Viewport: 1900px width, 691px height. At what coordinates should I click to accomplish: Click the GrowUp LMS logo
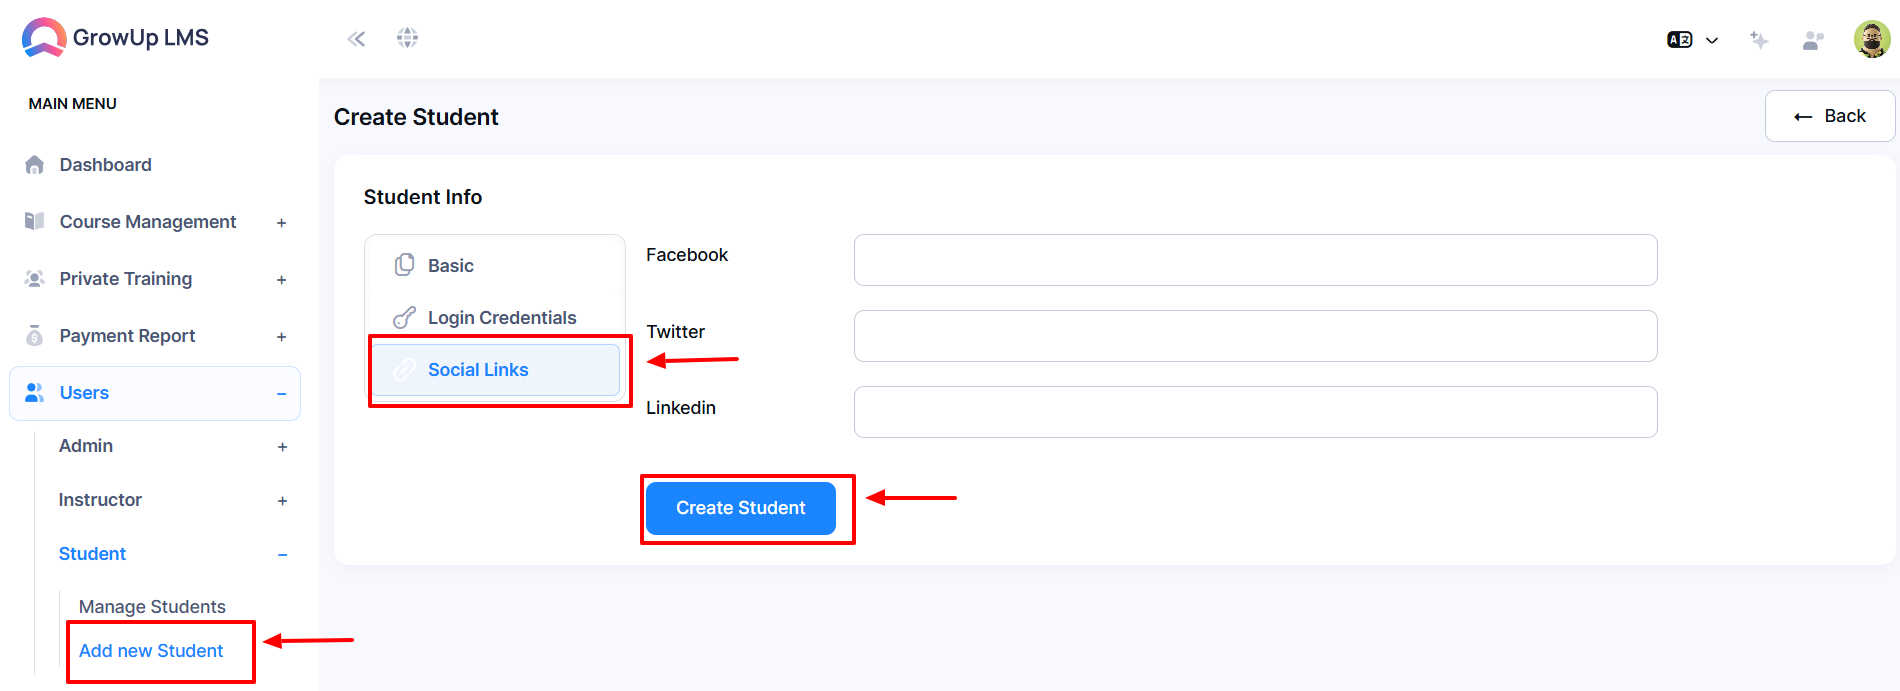115,38
